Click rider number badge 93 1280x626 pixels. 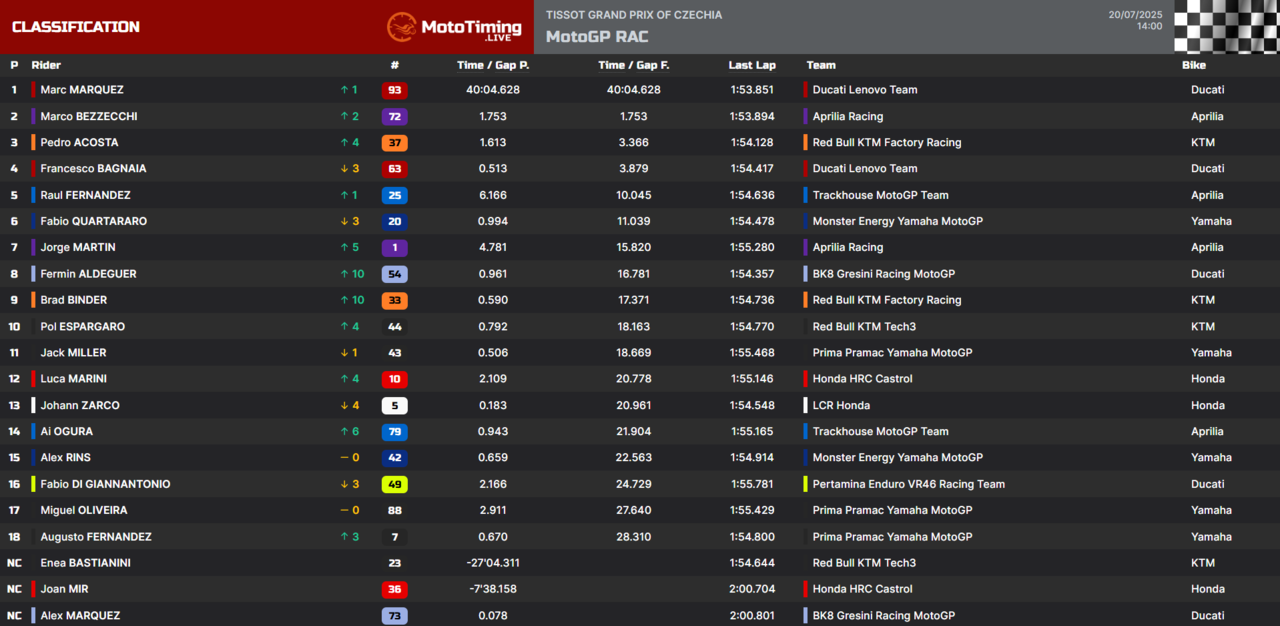pos(394,90)
